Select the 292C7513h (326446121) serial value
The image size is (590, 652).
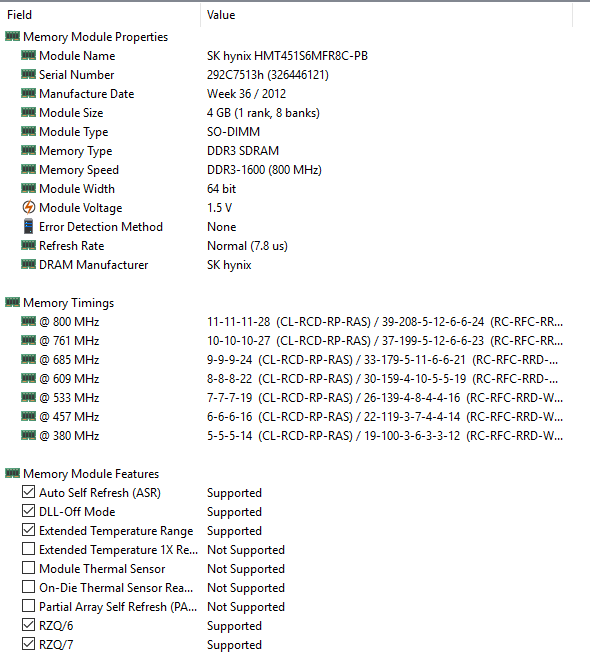point(268,75)
